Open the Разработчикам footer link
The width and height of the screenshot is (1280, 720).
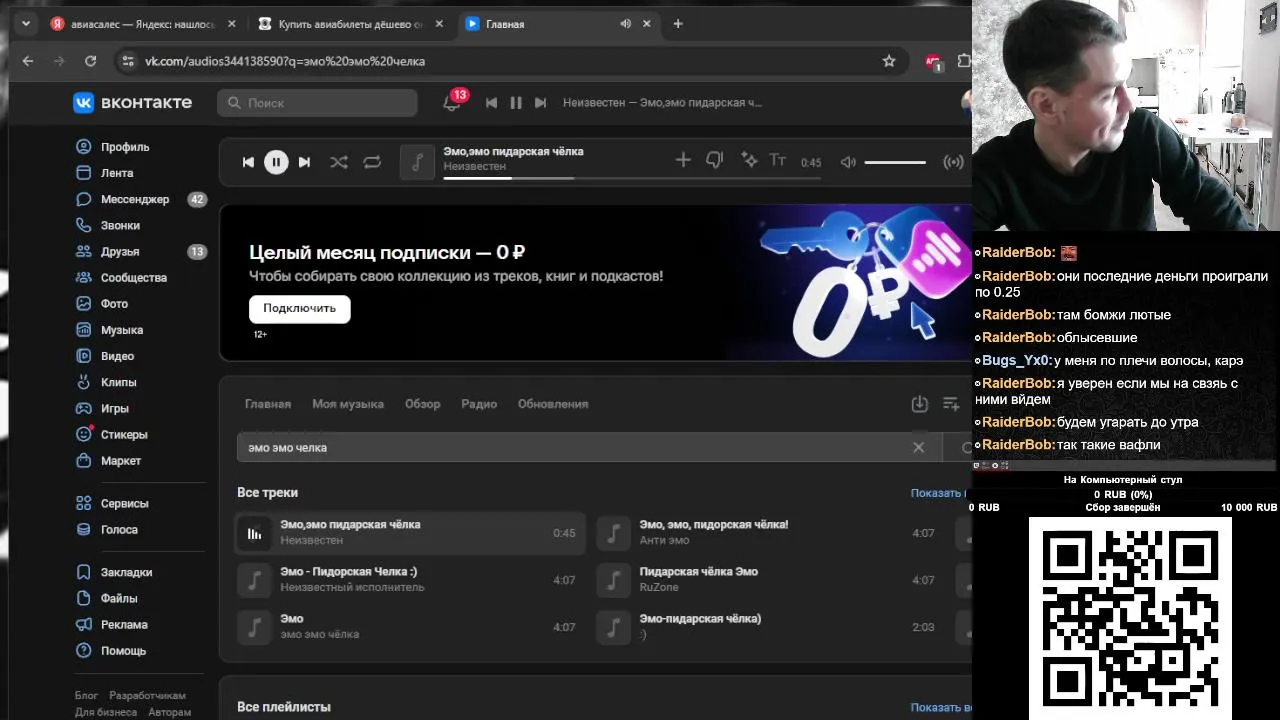(148, 696)
